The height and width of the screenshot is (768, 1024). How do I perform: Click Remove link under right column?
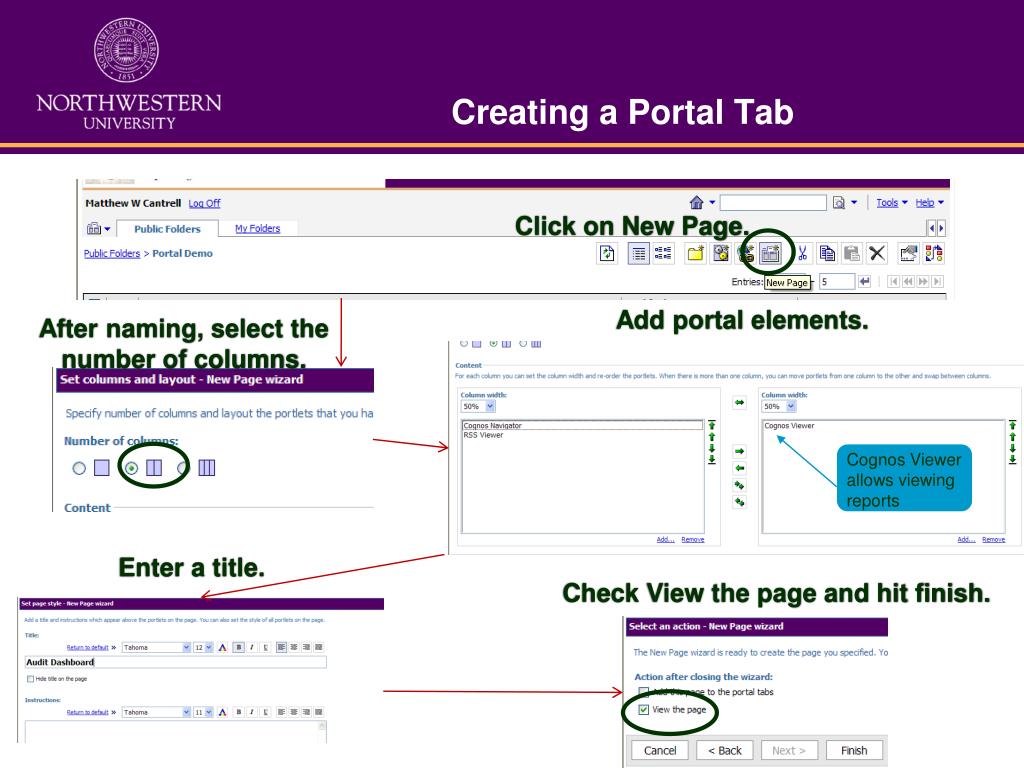click(993, 539)
